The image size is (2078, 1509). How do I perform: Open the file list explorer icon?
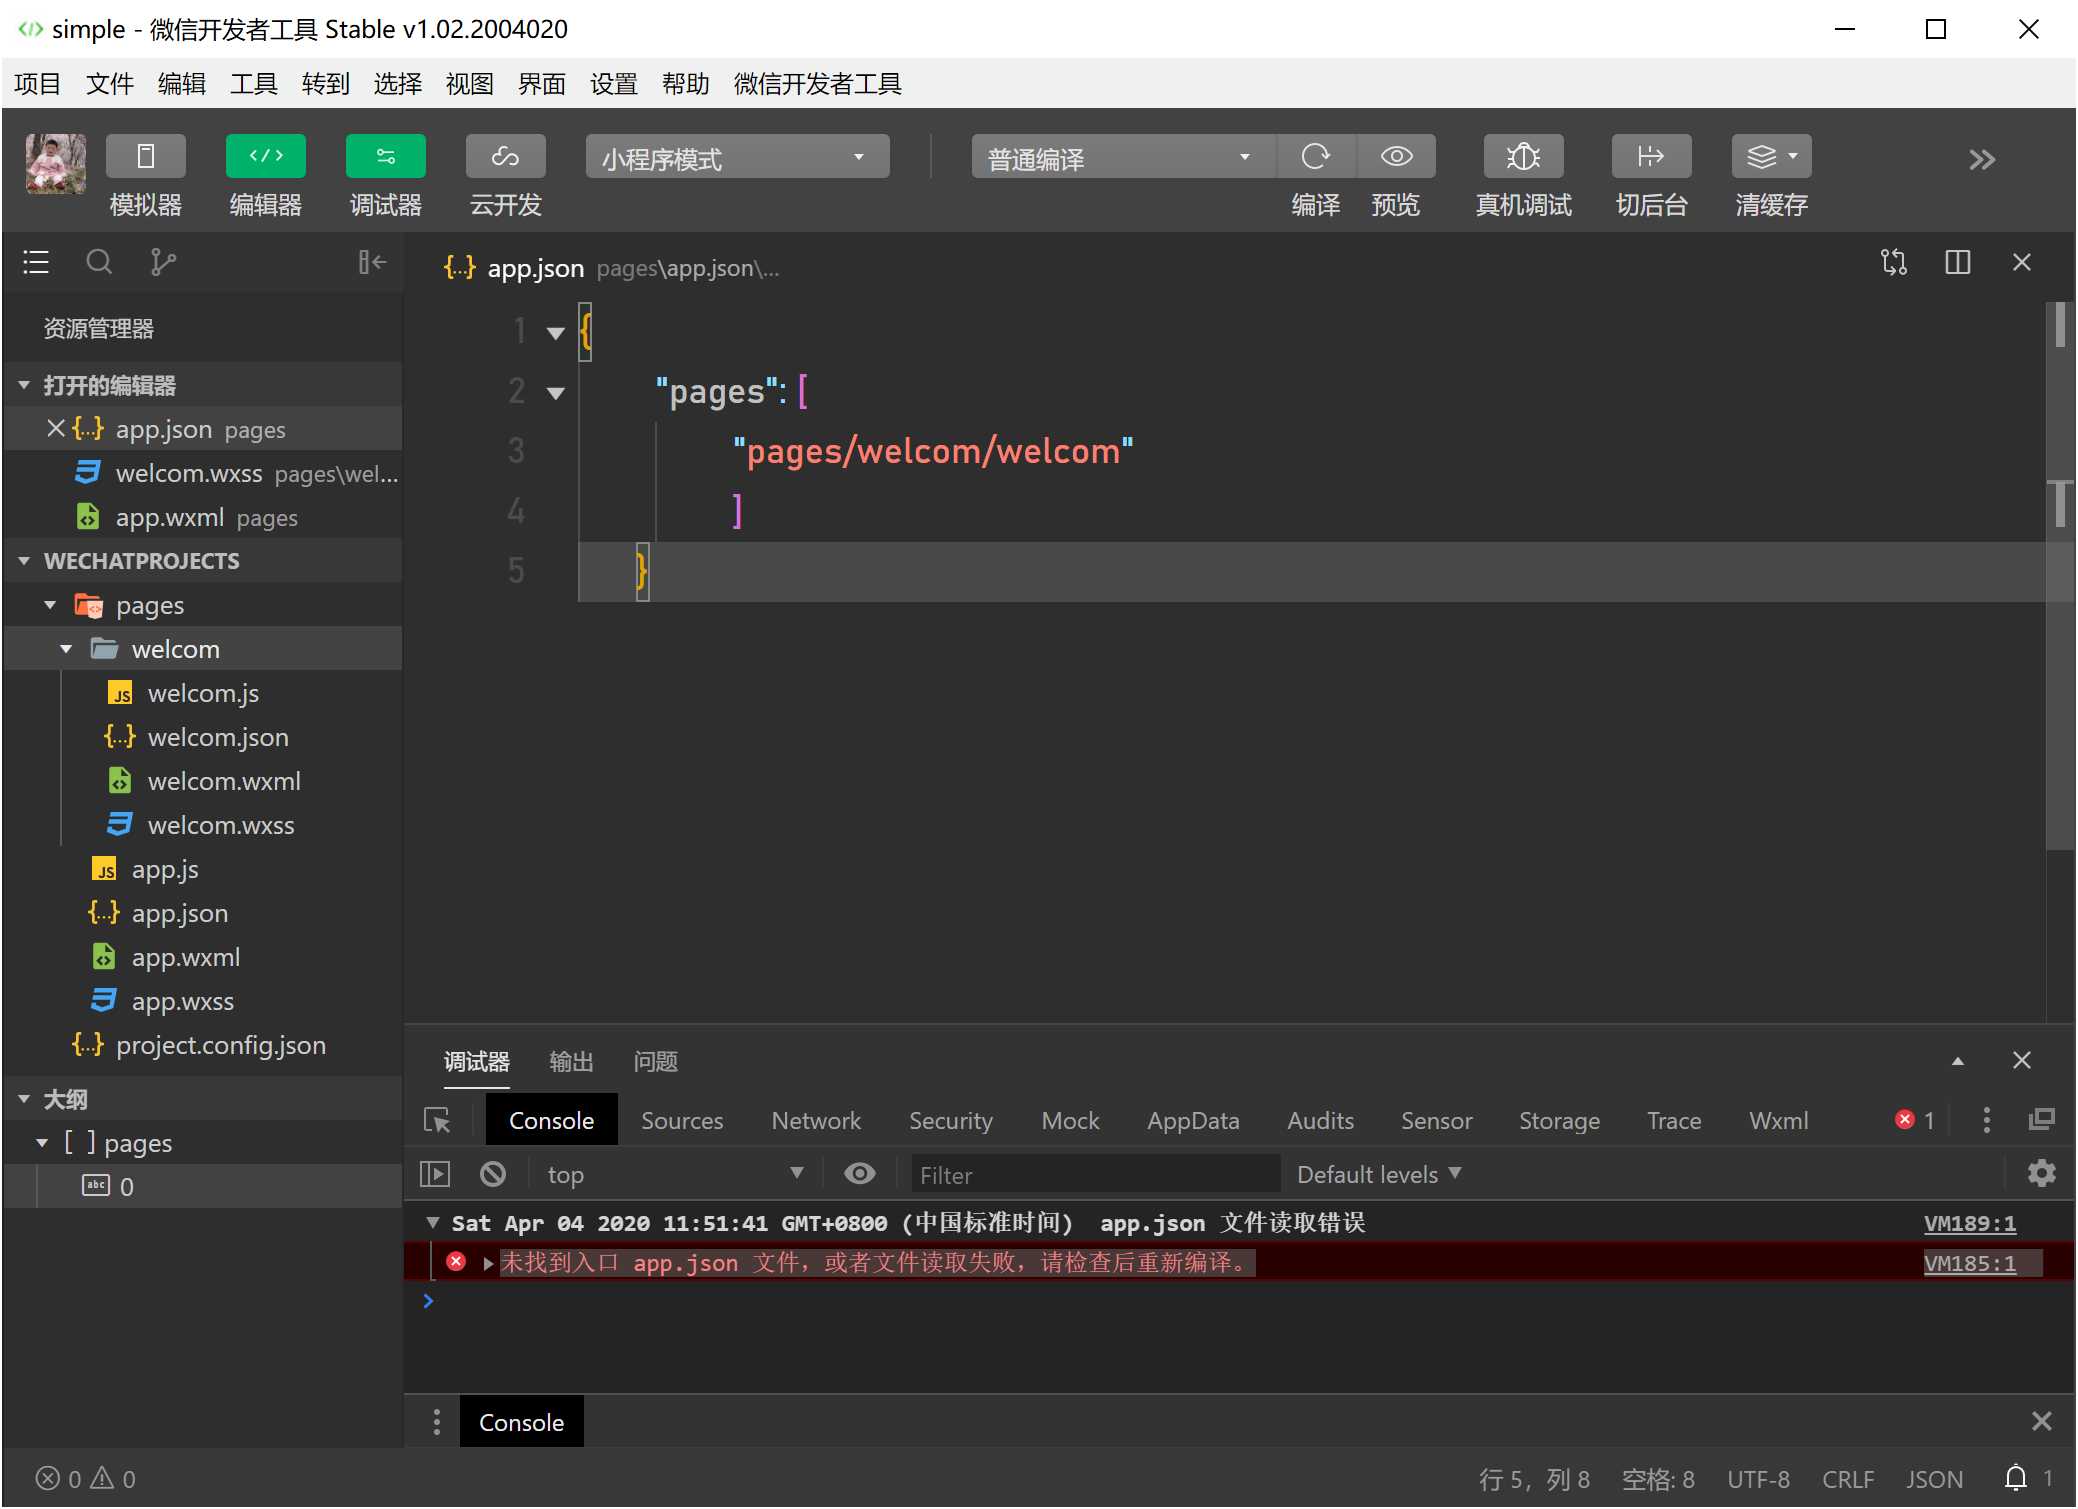coord(36,262)
